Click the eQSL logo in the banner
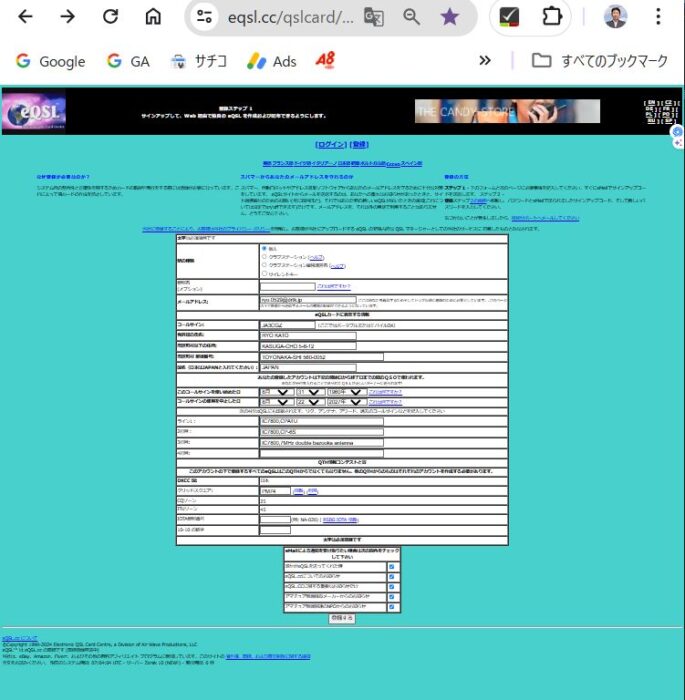The width and height of the screenshot is (685, 700). point(34,112)
